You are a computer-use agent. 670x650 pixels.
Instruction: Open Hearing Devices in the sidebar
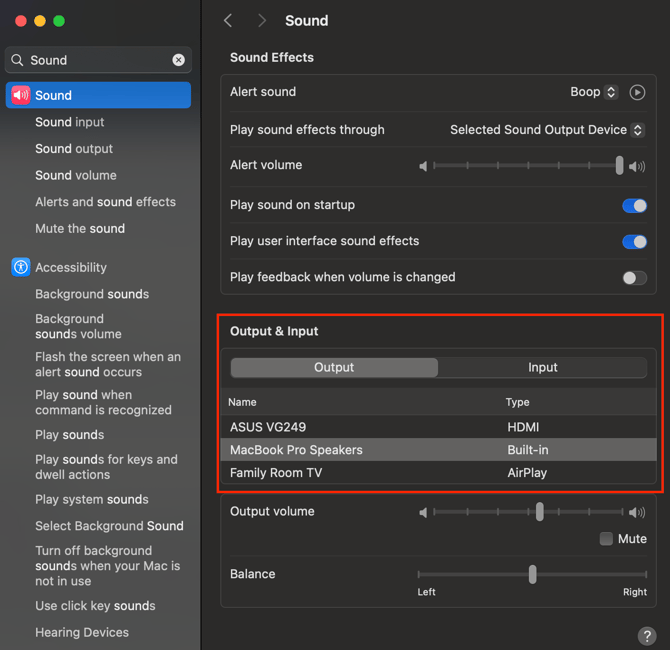(x=82, y=632)
